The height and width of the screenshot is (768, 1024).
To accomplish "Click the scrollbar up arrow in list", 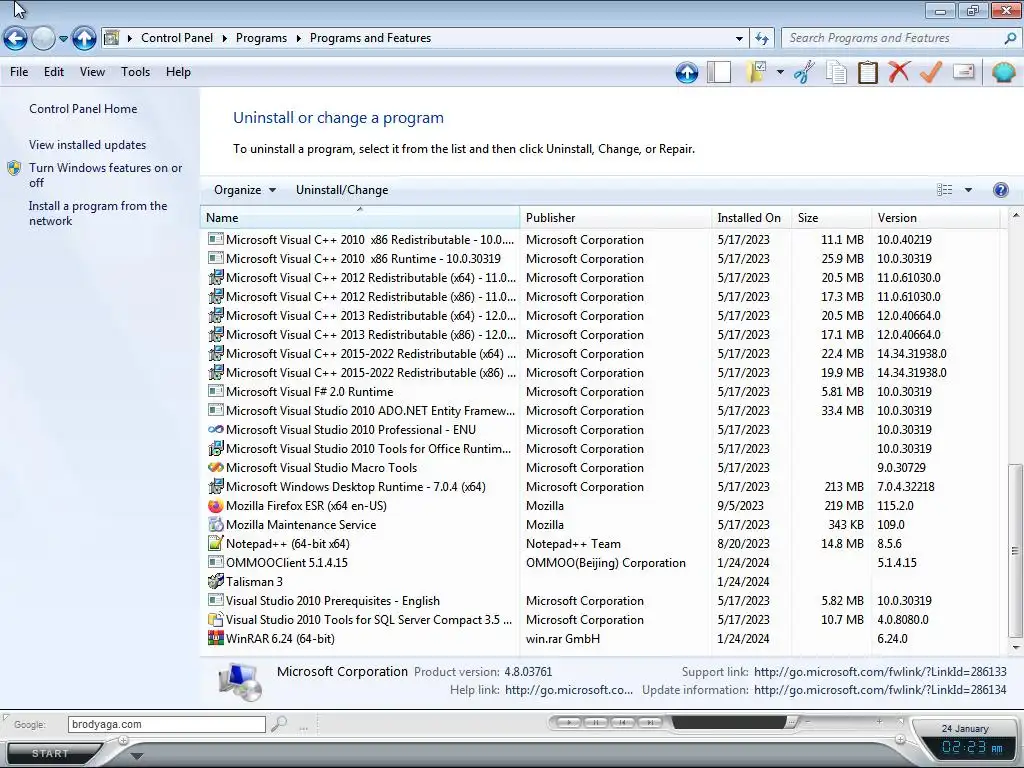I will (x=1016, y=215).
